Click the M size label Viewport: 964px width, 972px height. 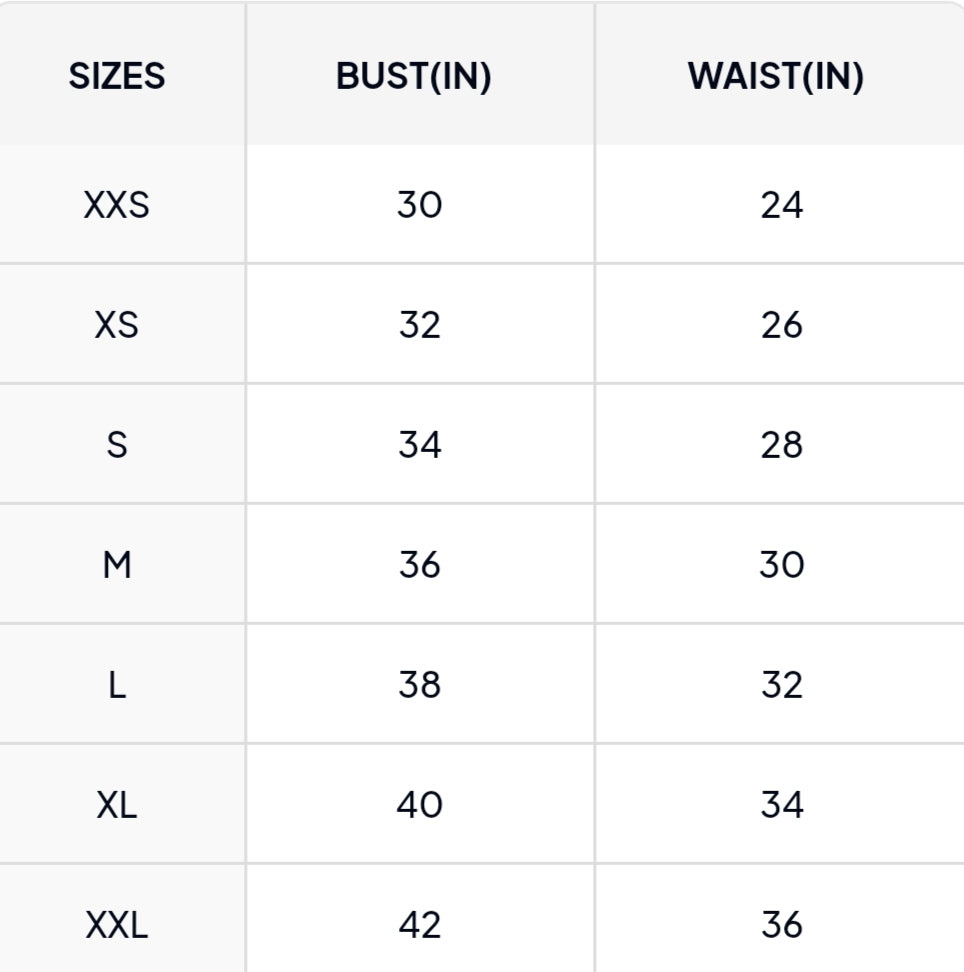[x=117, y=565]
